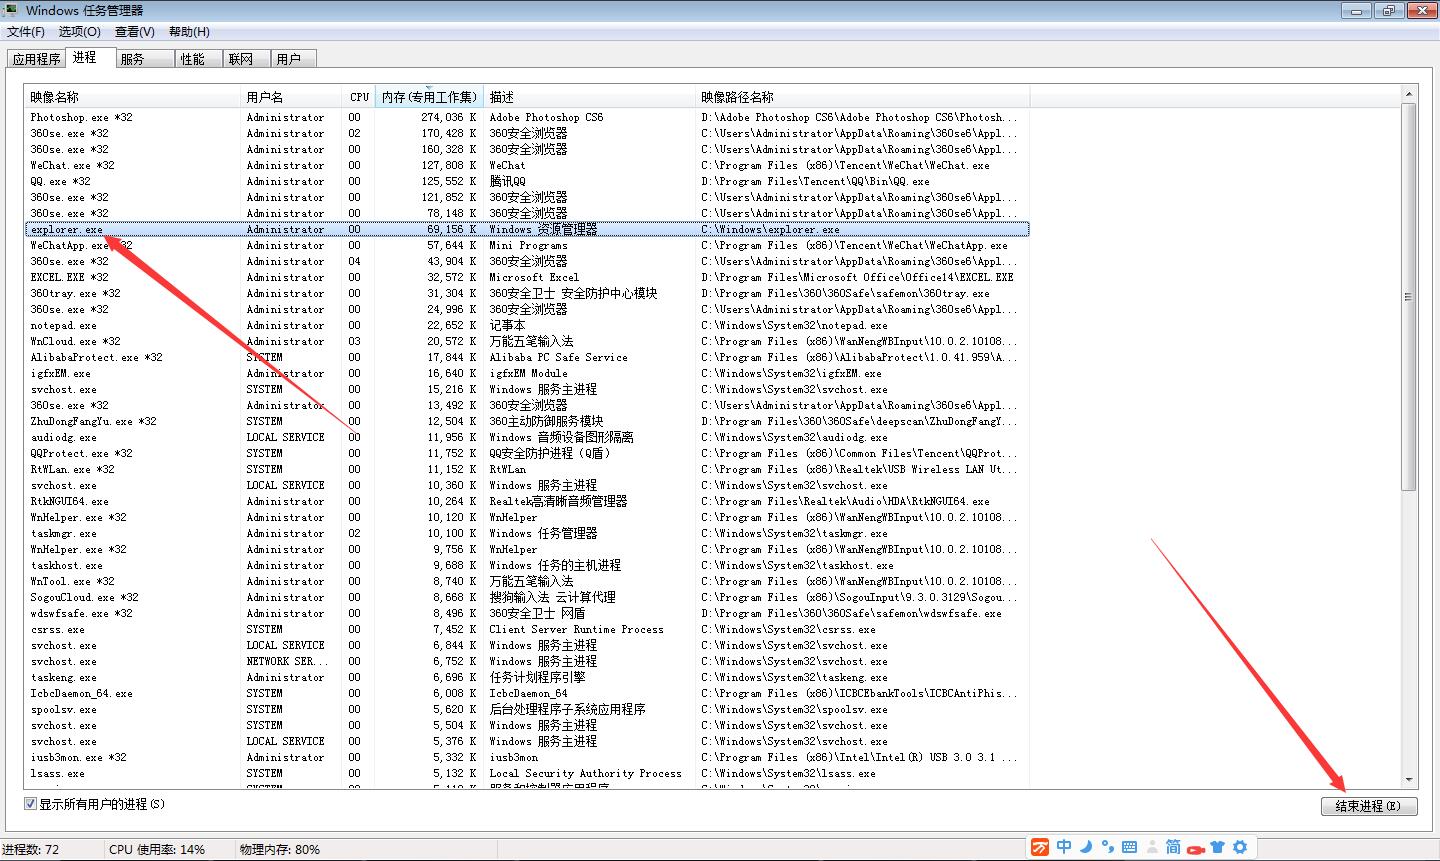The height and width of the screenshot is (861, 1440).
Task: Switch to the 服务 tab
Action: (x=145, y=59)
